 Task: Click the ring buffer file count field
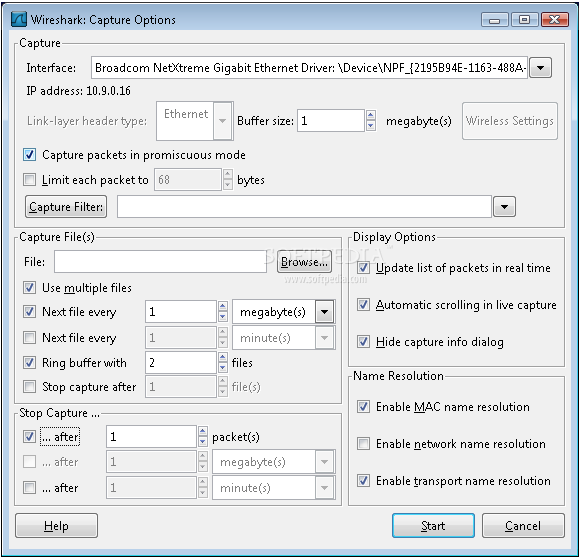(x=181, y=363)
